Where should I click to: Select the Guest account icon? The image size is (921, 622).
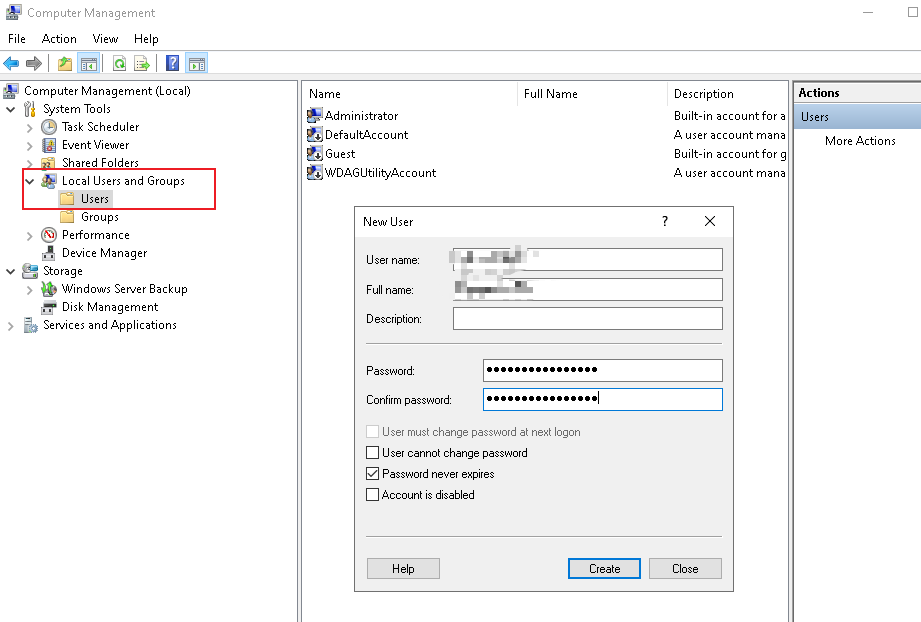(x=314, y=154)
